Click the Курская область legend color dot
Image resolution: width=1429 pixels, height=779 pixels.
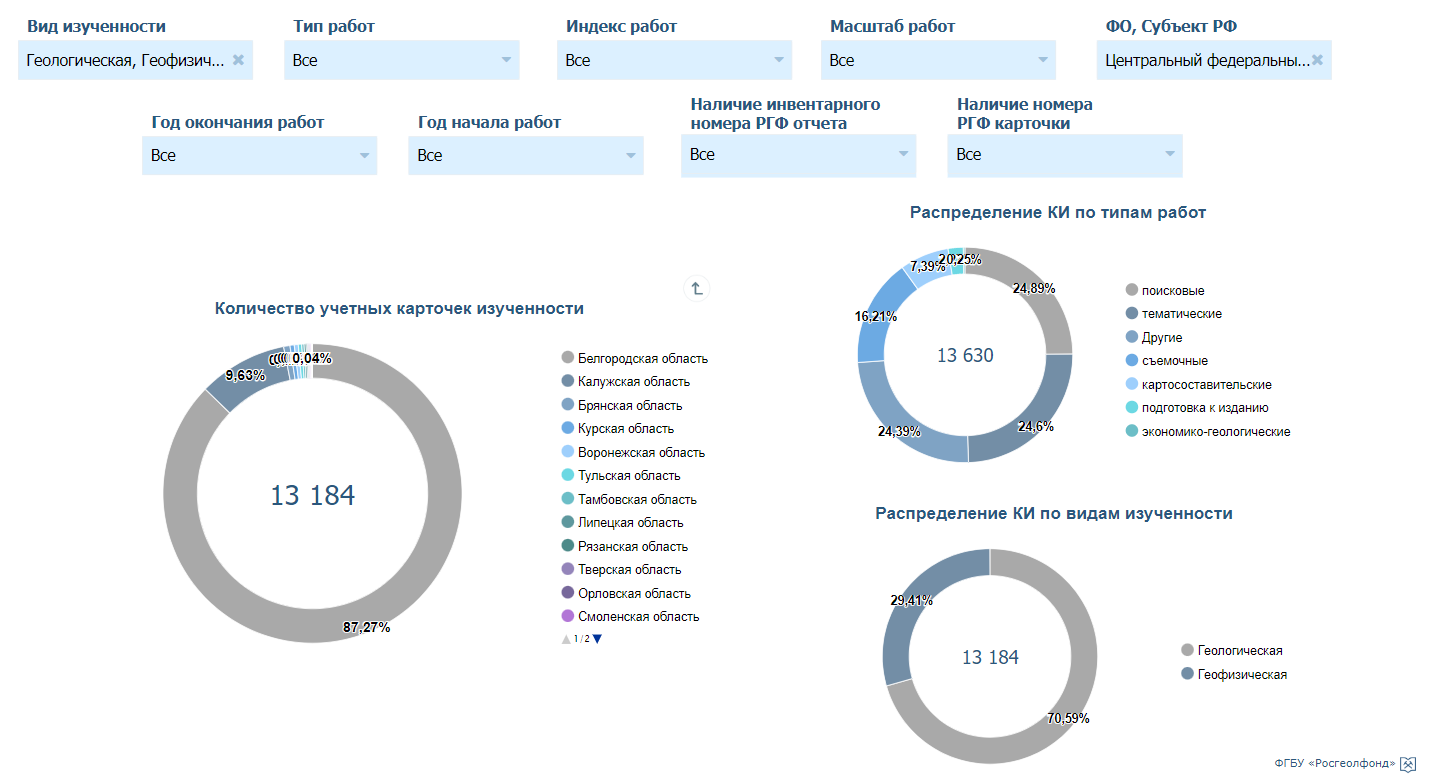pos(568,429)
